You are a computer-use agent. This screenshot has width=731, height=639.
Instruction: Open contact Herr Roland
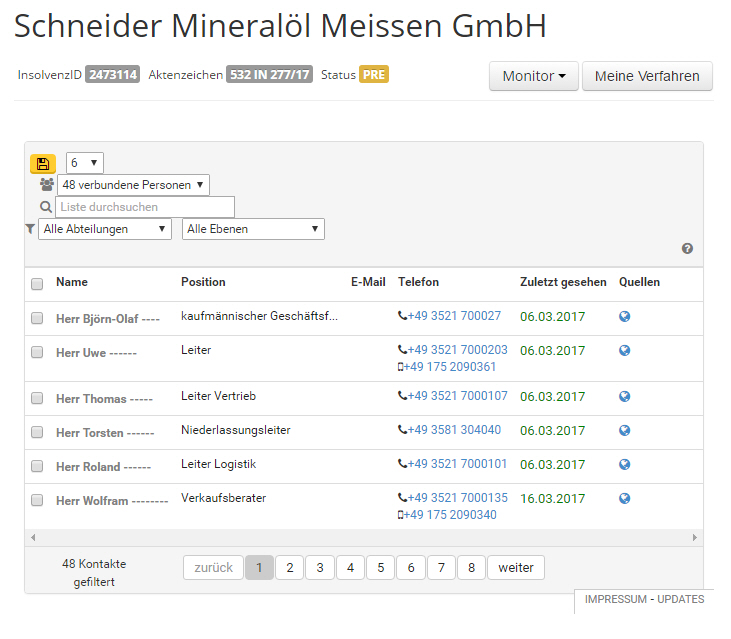pyautogui.click(x=103, y=467)
